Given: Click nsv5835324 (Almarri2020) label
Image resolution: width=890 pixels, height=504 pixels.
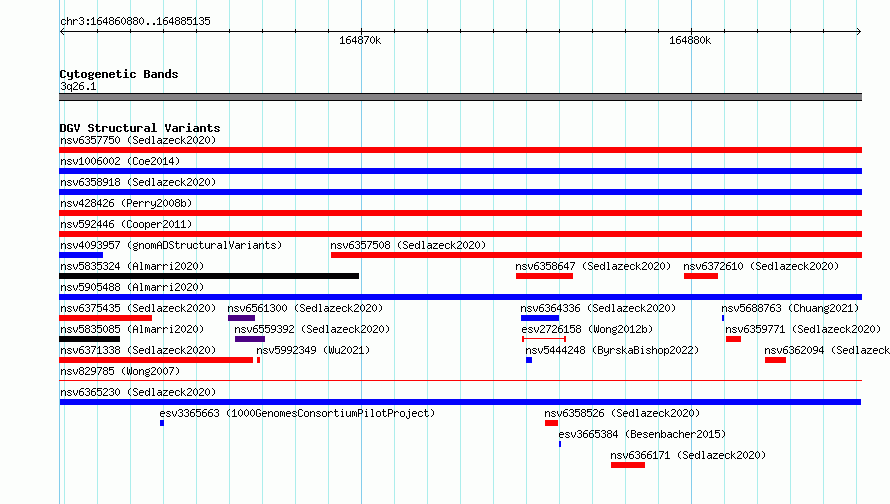Looking at the screenshot, I should 132,266.
